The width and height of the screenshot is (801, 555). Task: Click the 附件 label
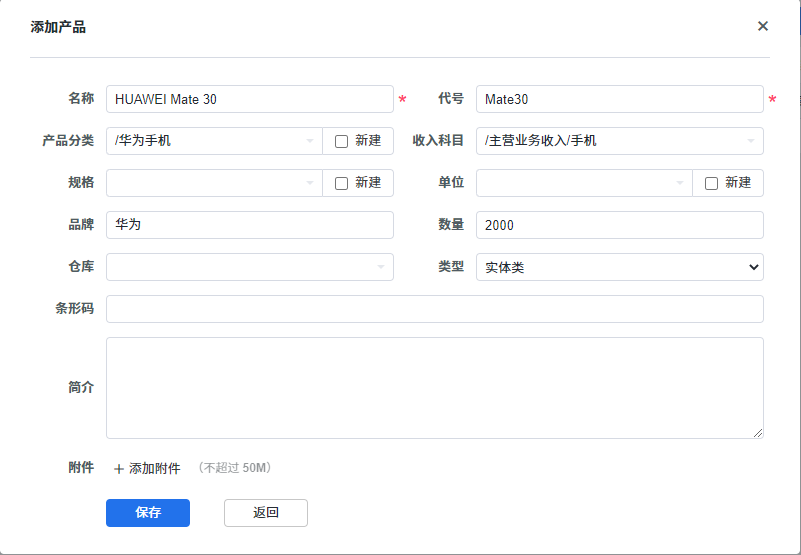81,467
